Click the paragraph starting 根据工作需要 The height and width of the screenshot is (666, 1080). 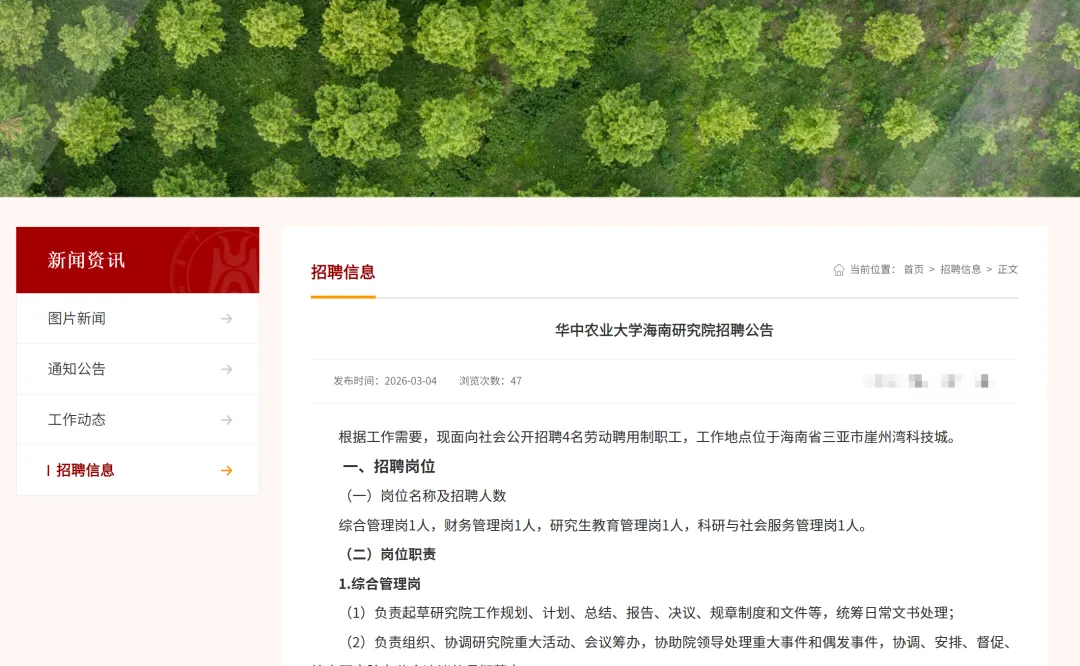(x=649, y=437)
